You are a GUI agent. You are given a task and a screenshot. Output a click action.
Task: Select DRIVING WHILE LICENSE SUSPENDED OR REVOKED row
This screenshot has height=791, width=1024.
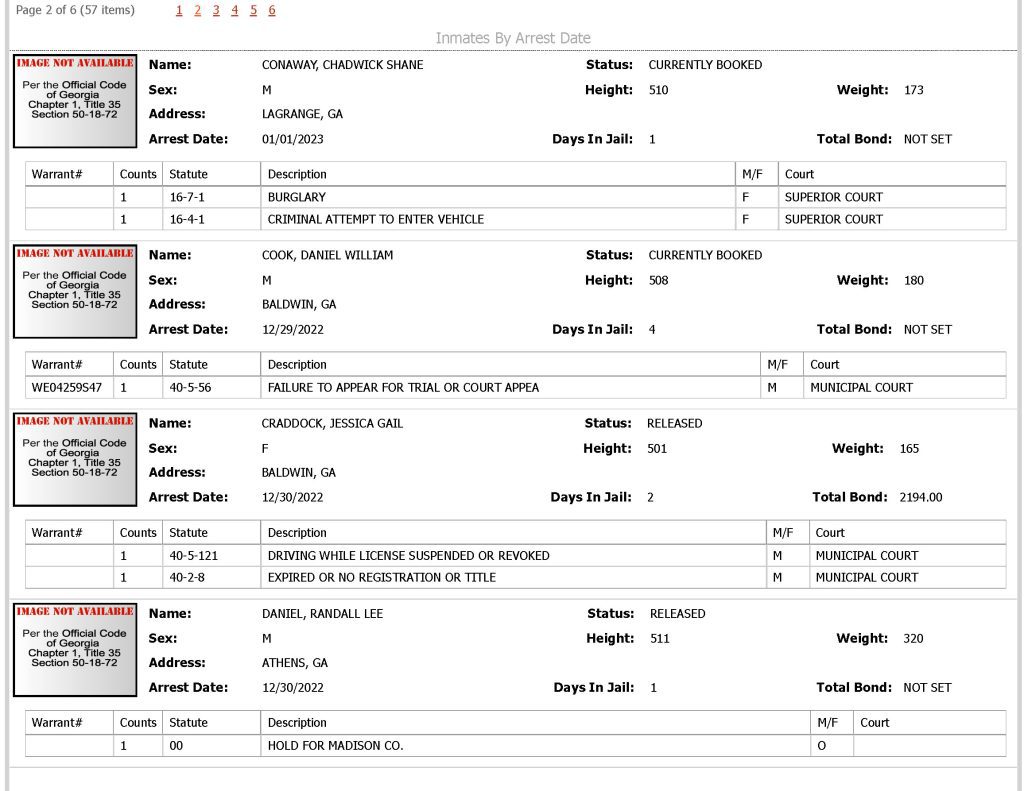pyautogui.click(x=515, y=556)
